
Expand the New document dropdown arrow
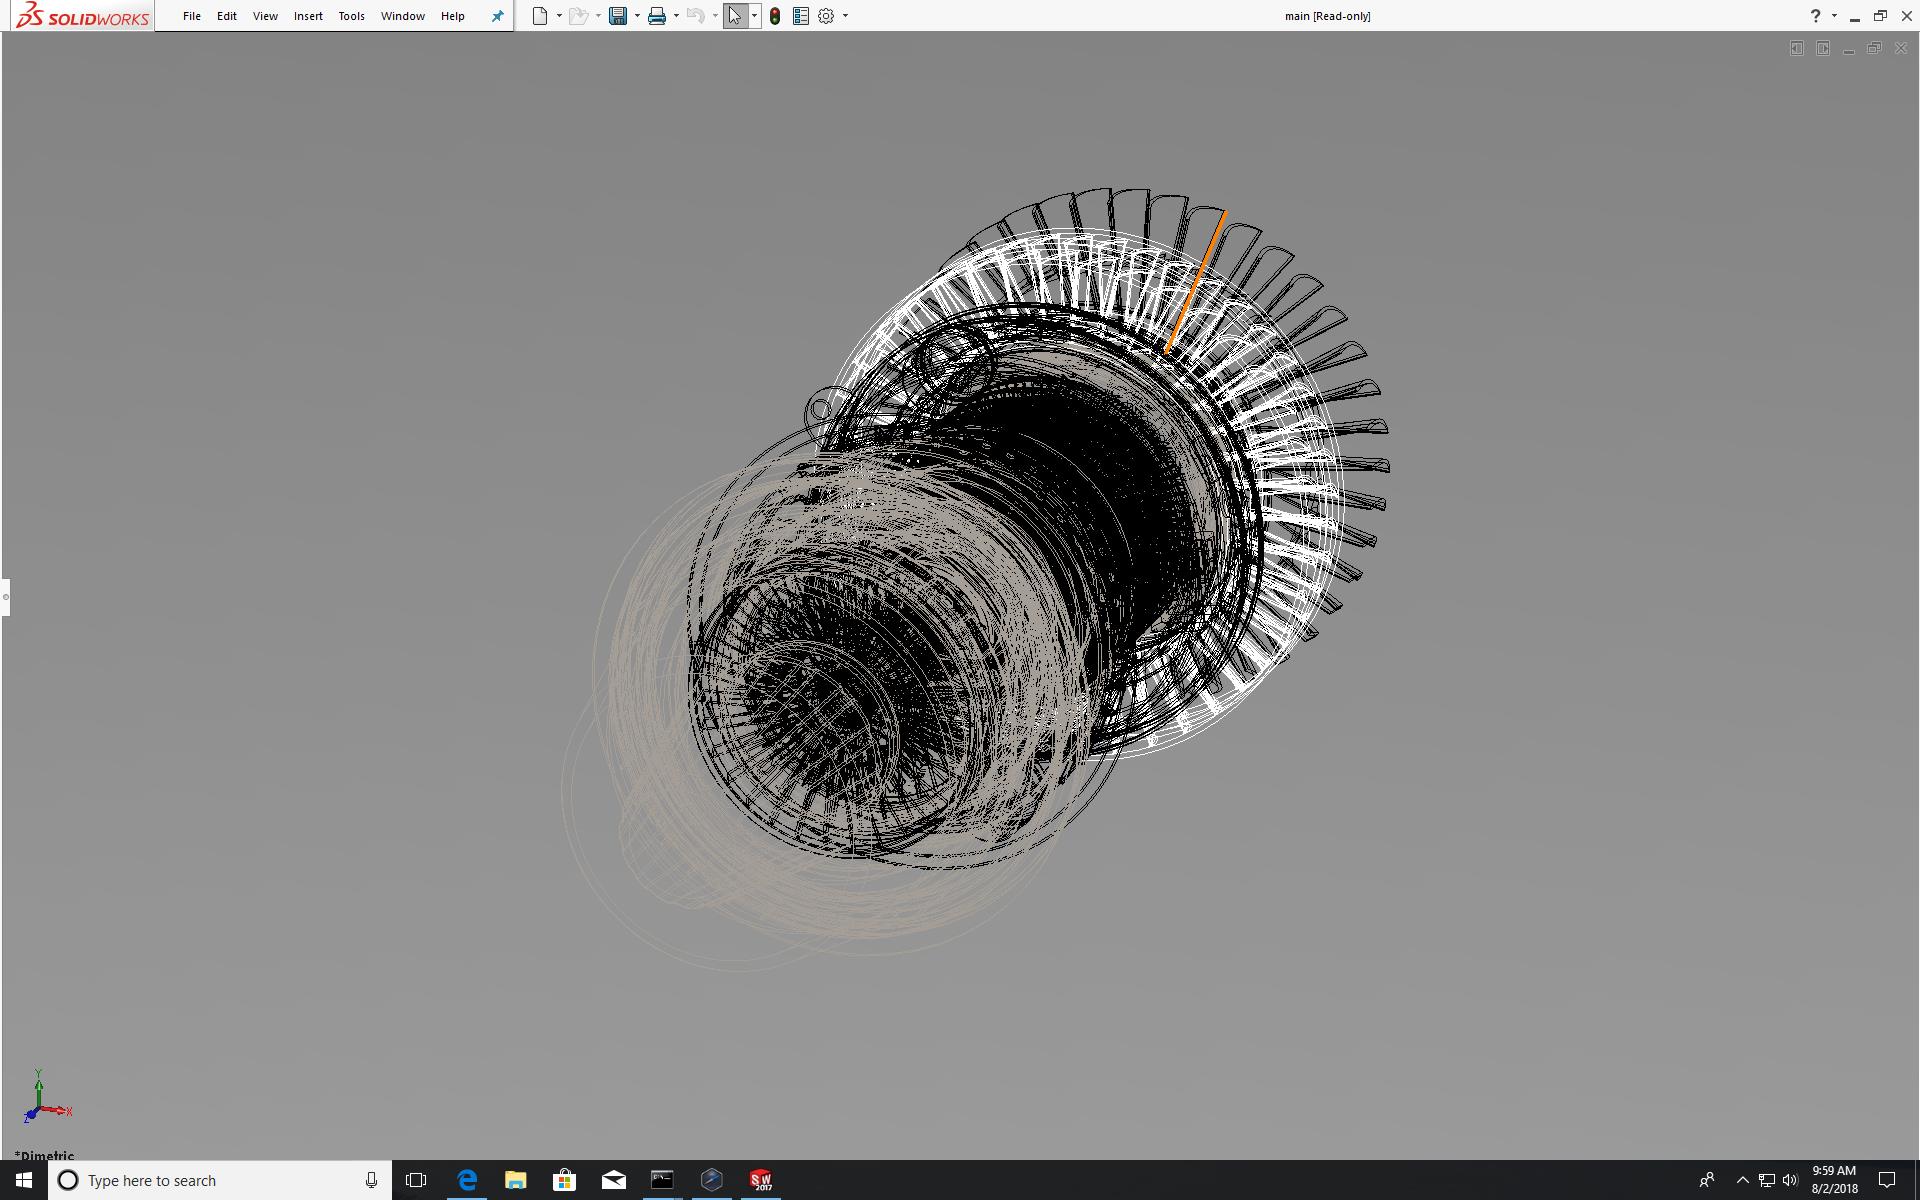pyautogui.click(x=559, y=16)
